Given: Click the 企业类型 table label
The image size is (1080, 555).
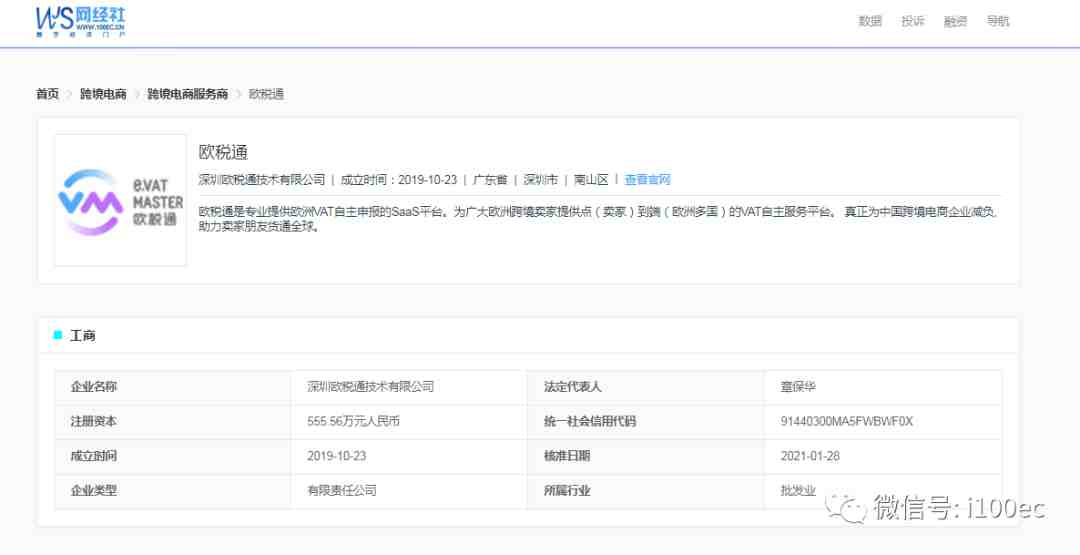Looking at the screenshot, I should point(94,490).
